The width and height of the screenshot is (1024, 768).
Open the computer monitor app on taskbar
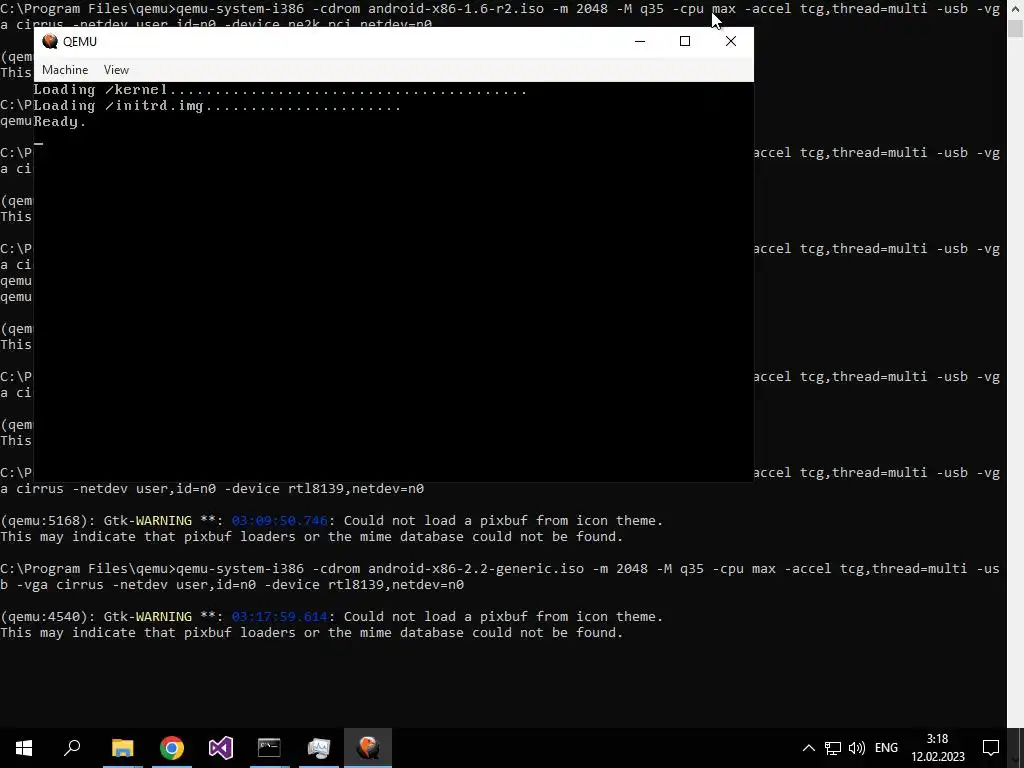pyautogui.click(x=319, y=748)
